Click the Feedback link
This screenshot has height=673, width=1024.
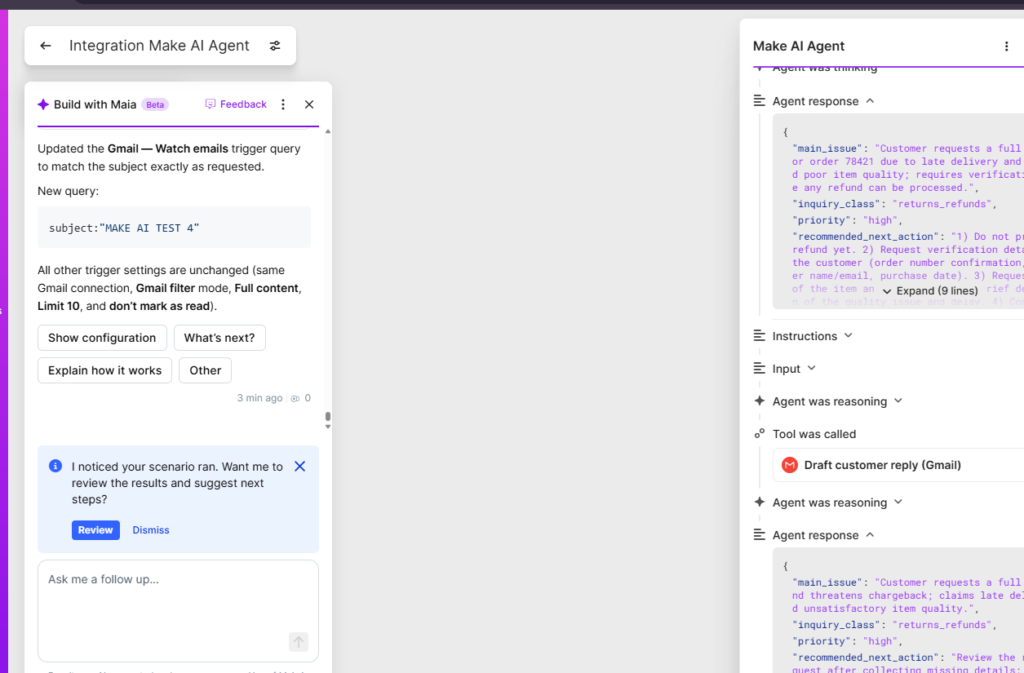pos(236,104)
